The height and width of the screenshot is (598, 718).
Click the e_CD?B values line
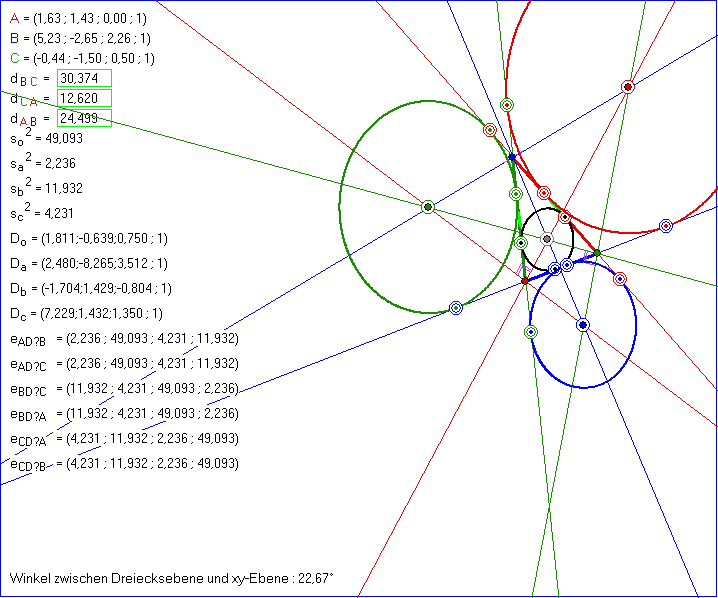pyautogui.click(x=125, y=464)
